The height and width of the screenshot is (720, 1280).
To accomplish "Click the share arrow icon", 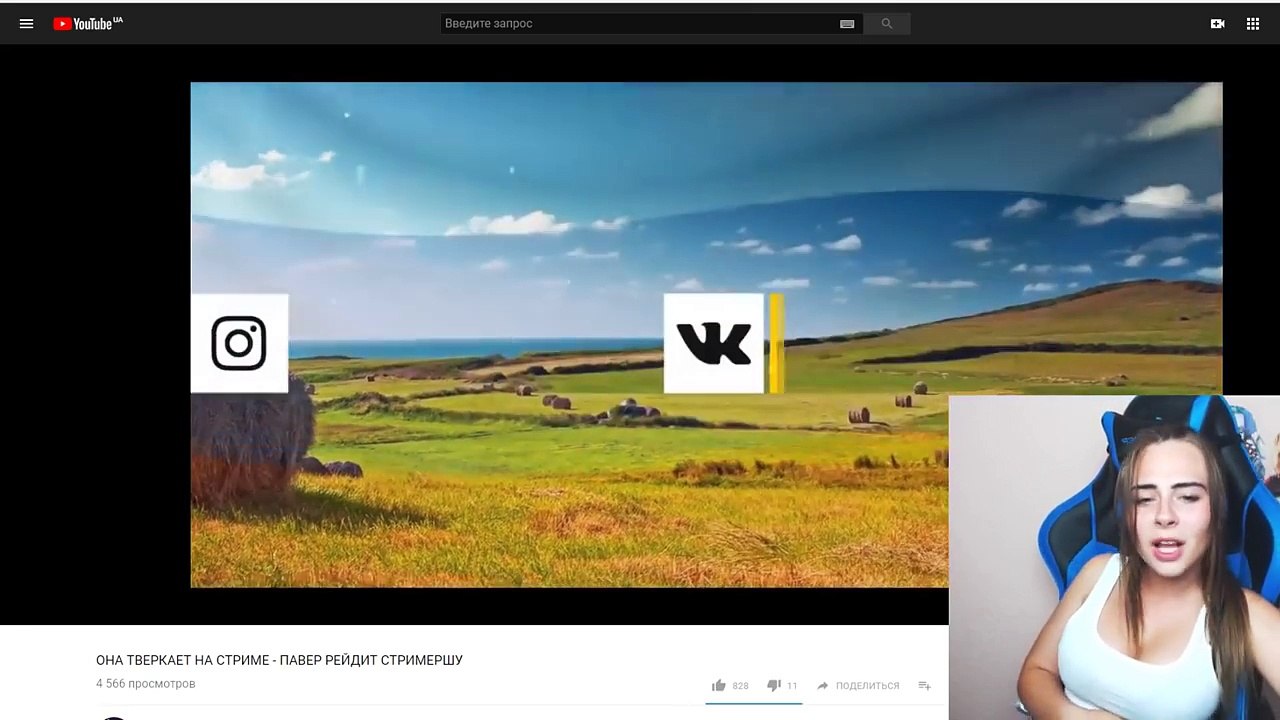I will pyautogui.click(x=823, y=686).
